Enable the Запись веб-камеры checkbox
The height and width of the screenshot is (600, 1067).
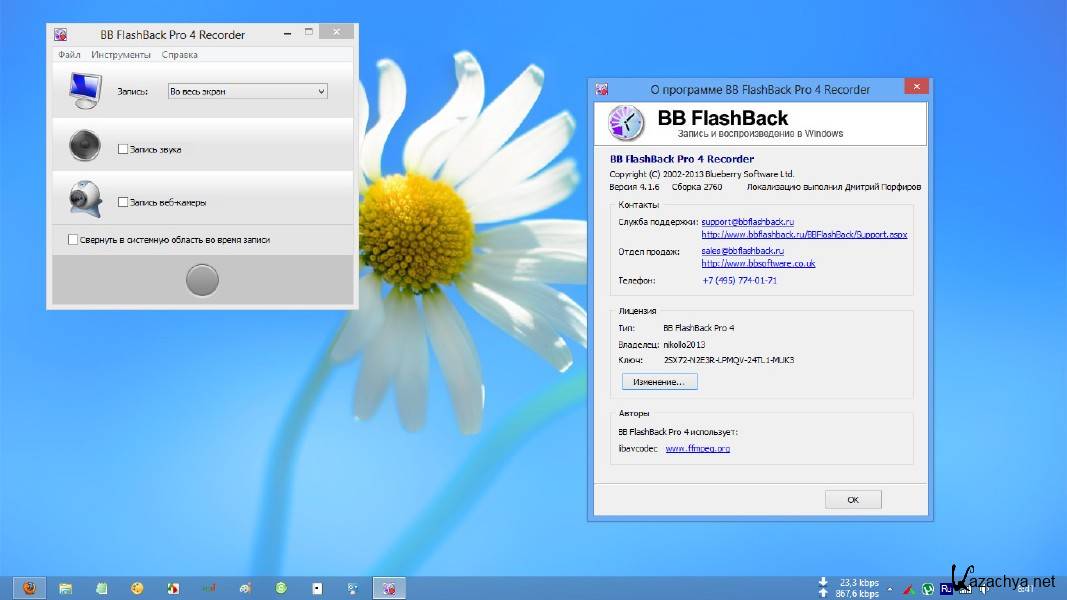(123, 202)
